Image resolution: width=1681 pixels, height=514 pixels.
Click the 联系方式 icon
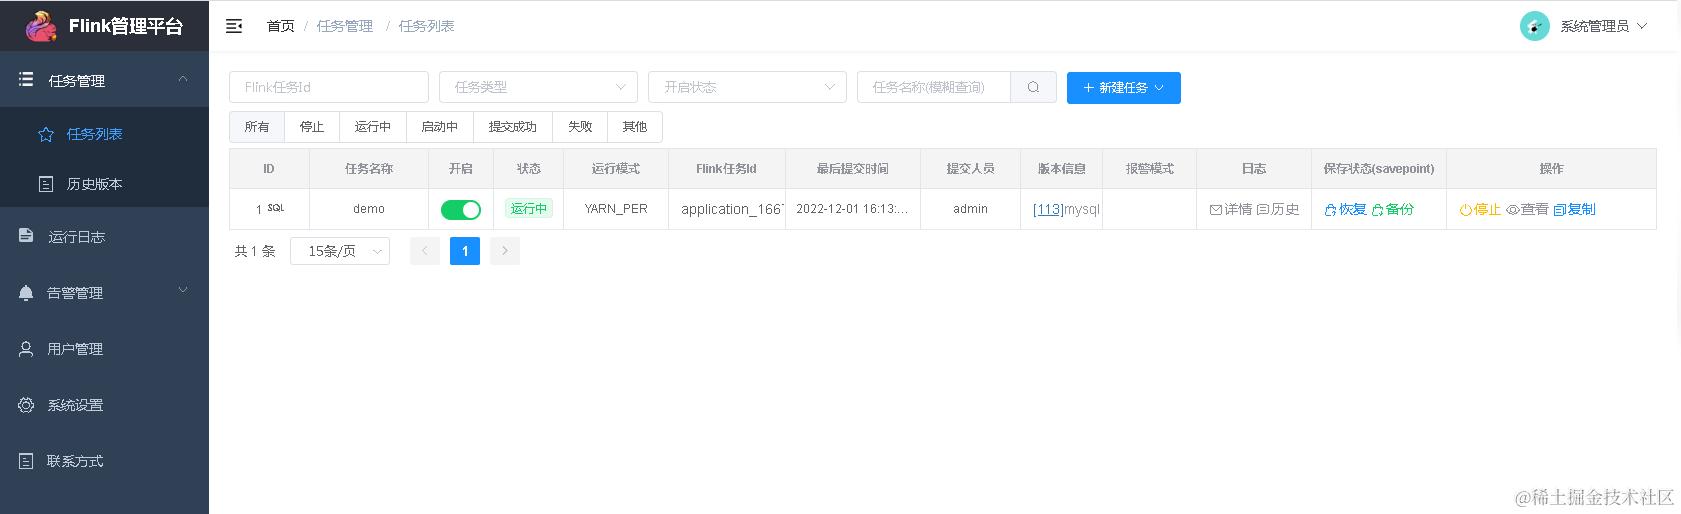[26, 461]
